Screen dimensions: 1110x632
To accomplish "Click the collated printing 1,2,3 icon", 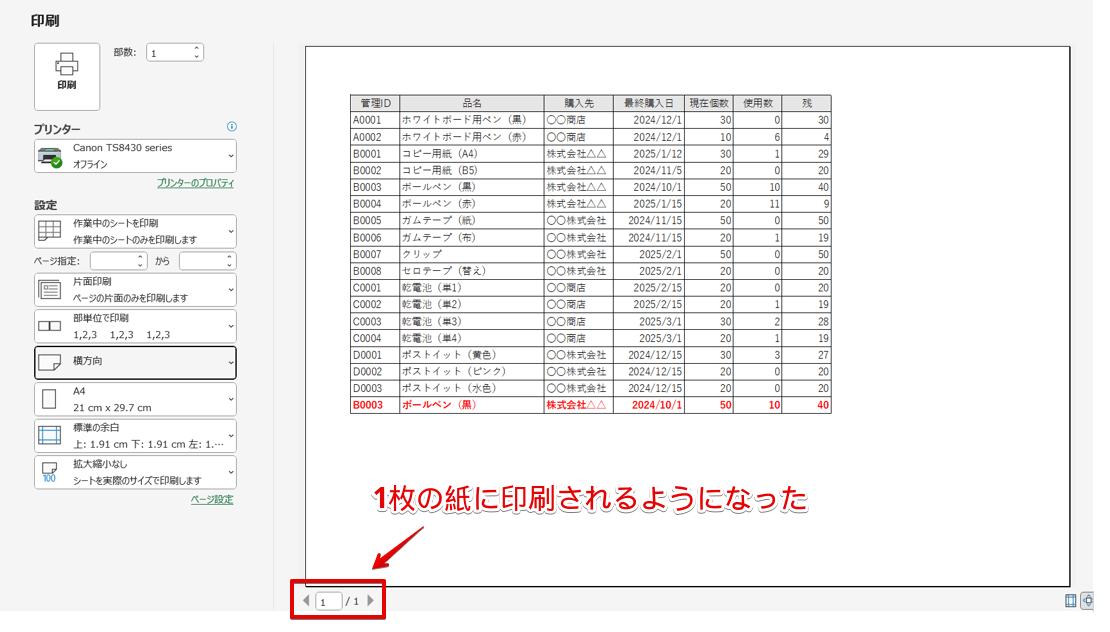I will (52, 325).
